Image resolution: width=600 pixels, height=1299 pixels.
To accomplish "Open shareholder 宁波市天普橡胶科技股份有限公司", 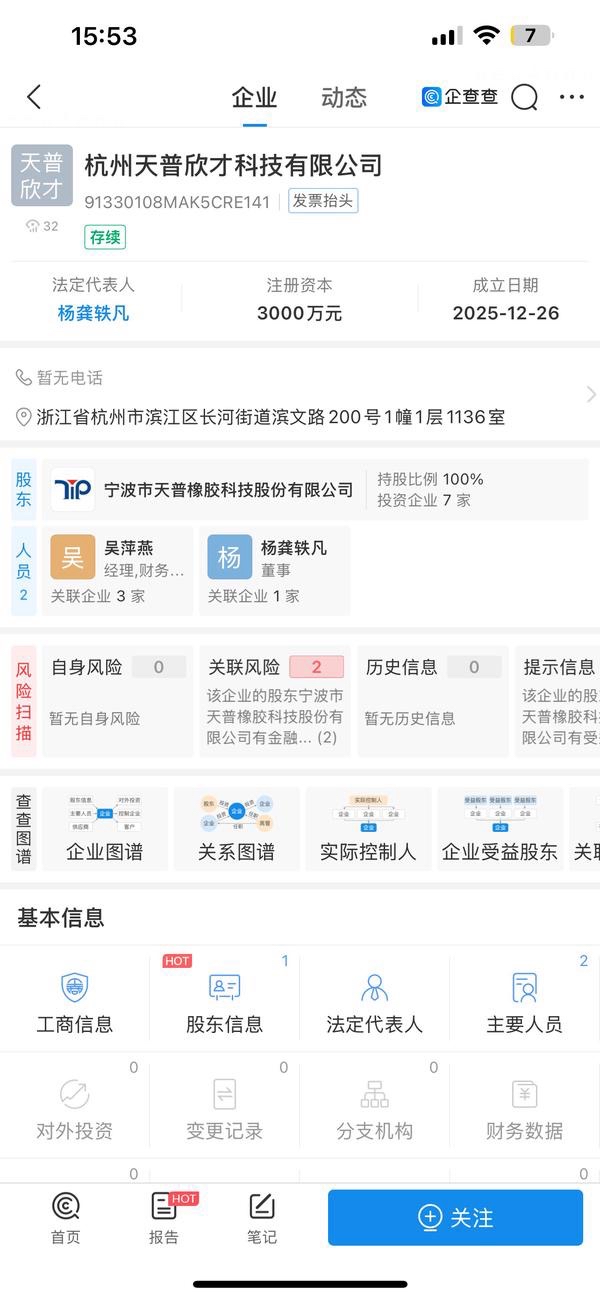I will [x=229, y=490].
